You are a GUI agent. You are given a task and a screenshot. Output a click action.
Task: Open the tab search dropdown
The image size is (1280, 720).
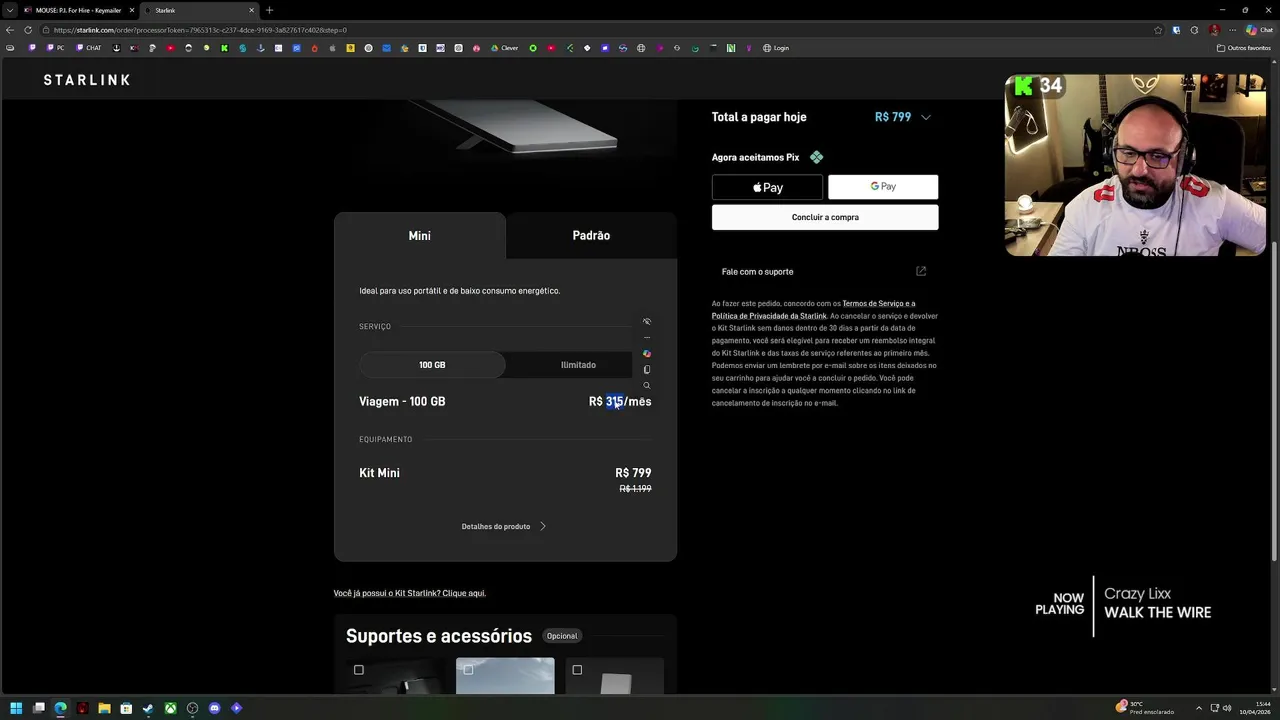pos(9,10)
